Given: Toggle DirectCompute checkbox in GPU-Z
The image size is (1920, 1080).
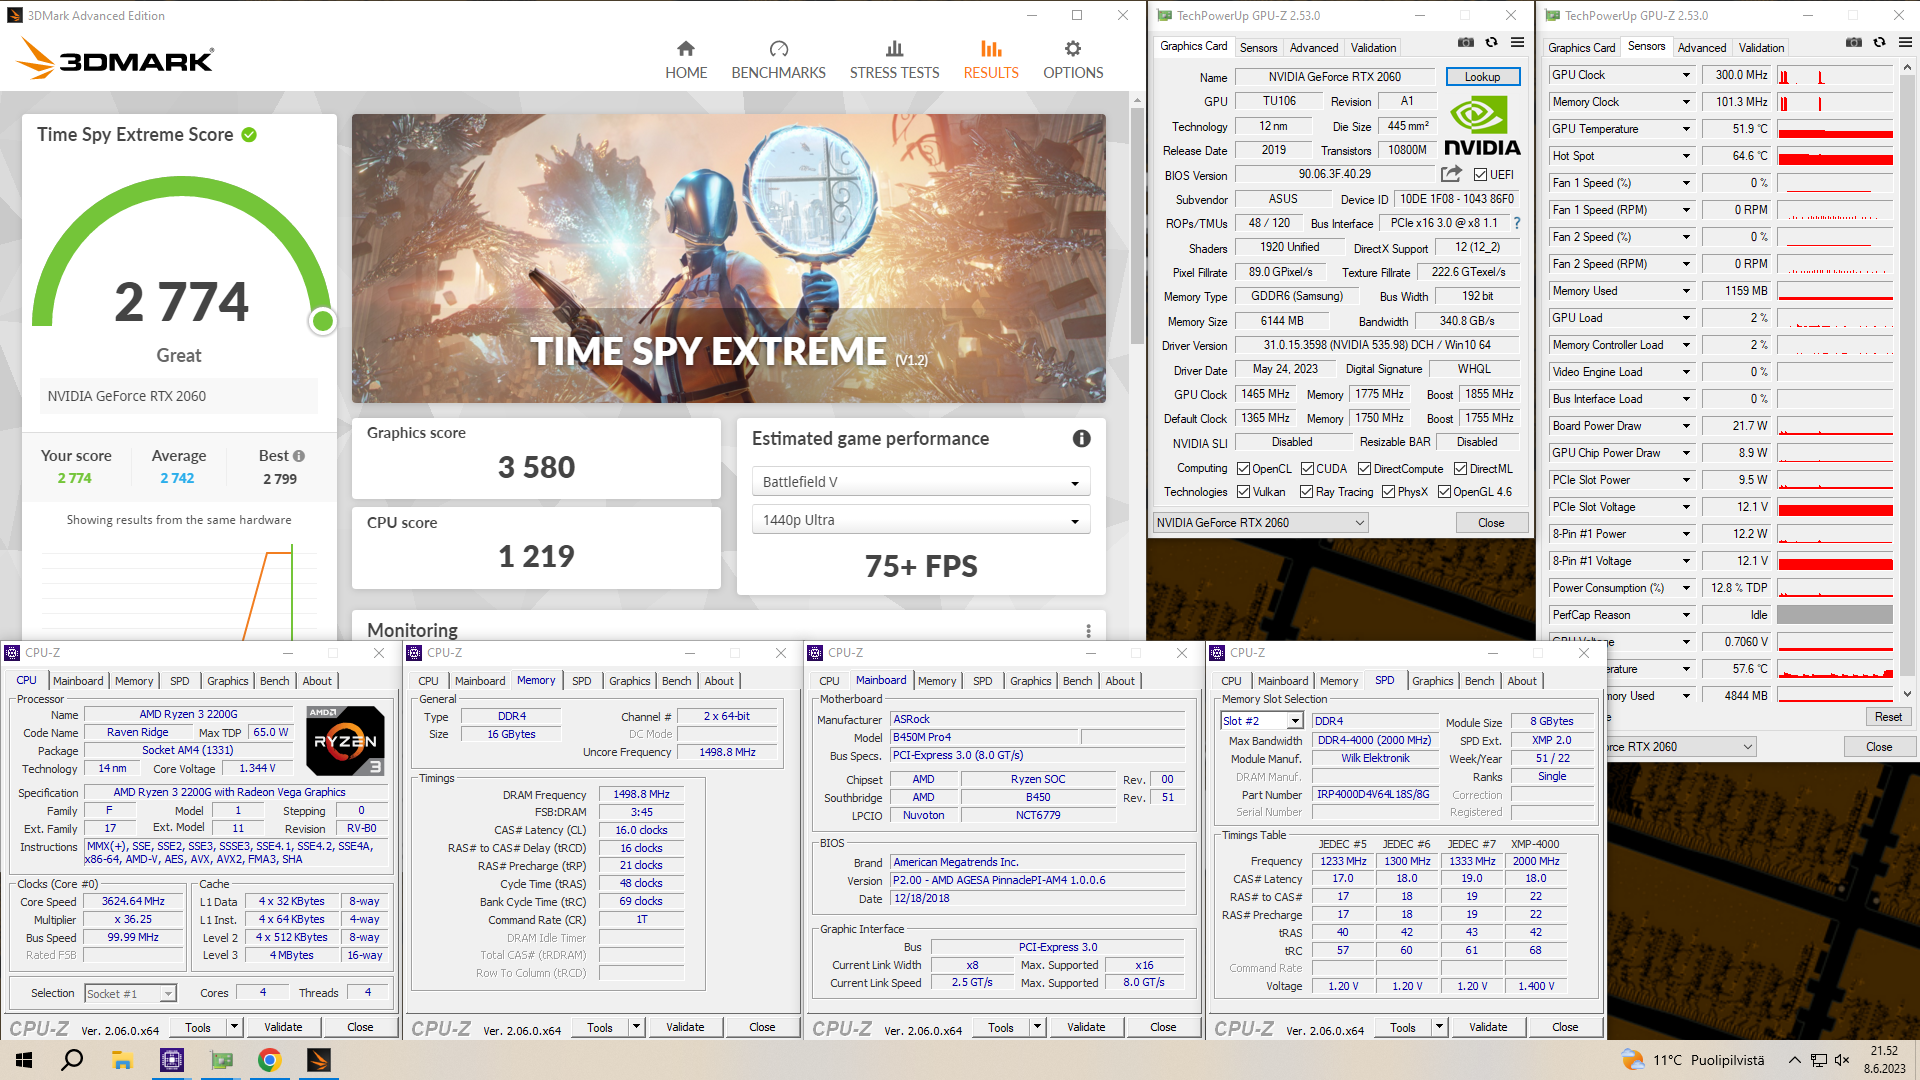Looking at the screenshot, I should pos(1364,469).
